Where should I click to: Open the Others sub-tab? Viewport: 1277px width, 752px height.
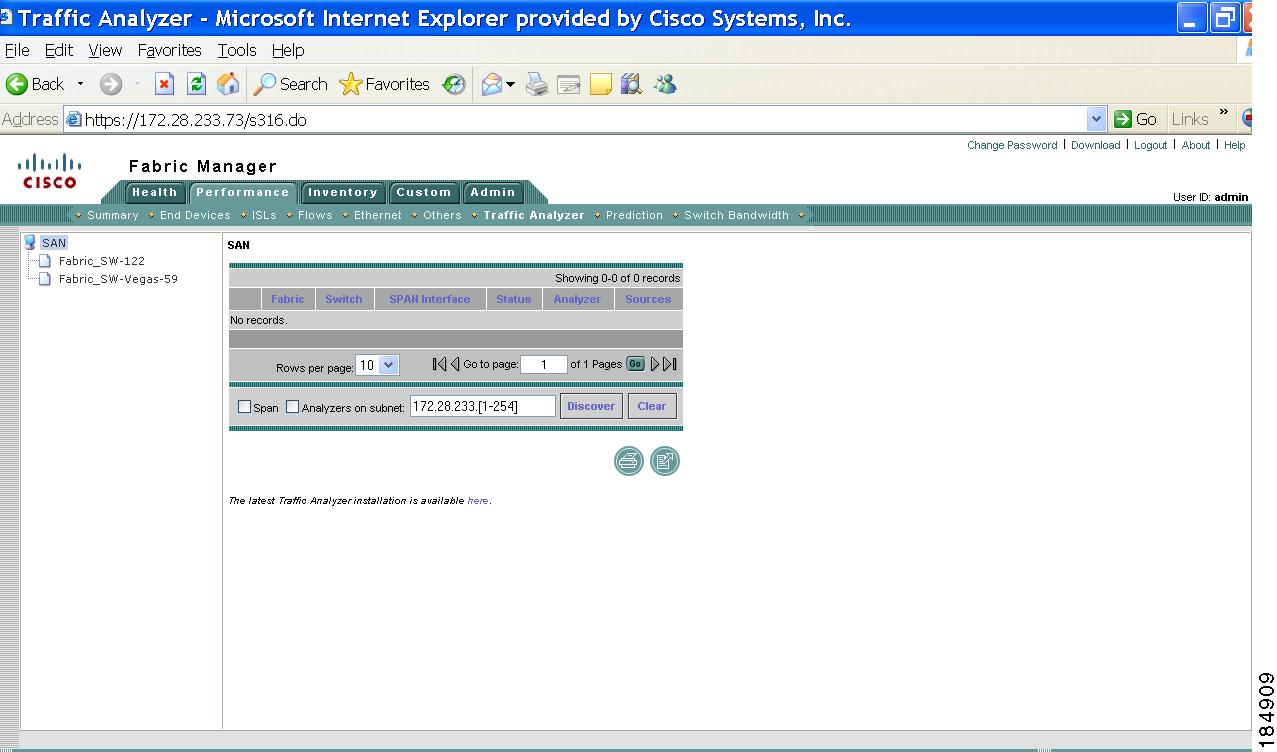click(442, 215)
